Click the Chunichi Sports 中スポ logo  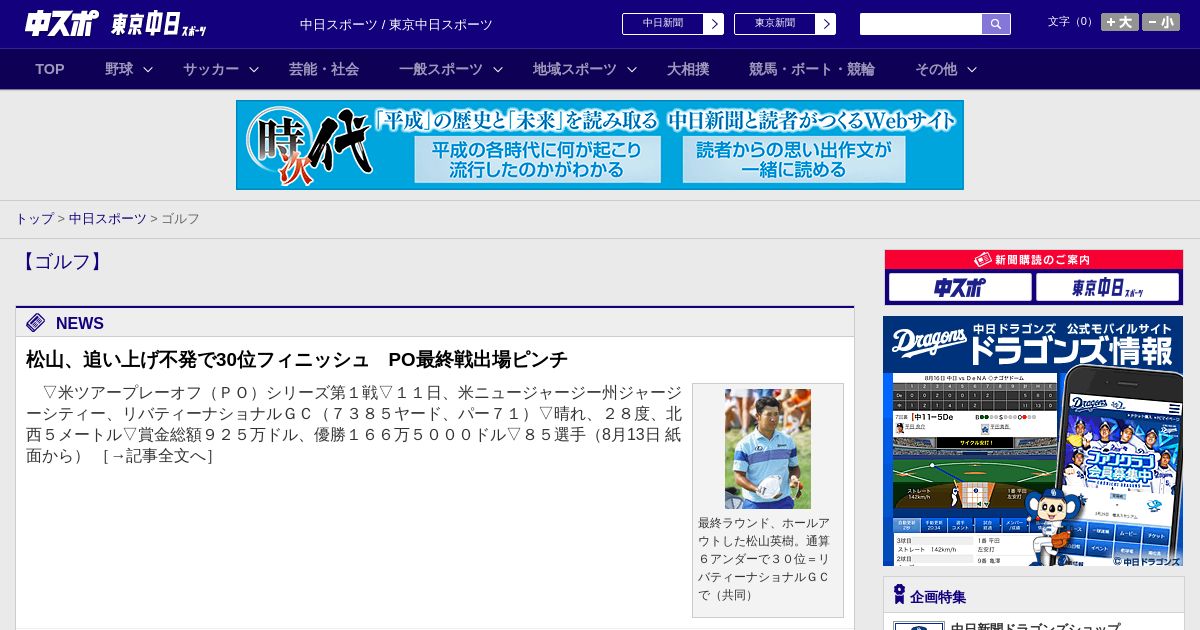point(62,23)
